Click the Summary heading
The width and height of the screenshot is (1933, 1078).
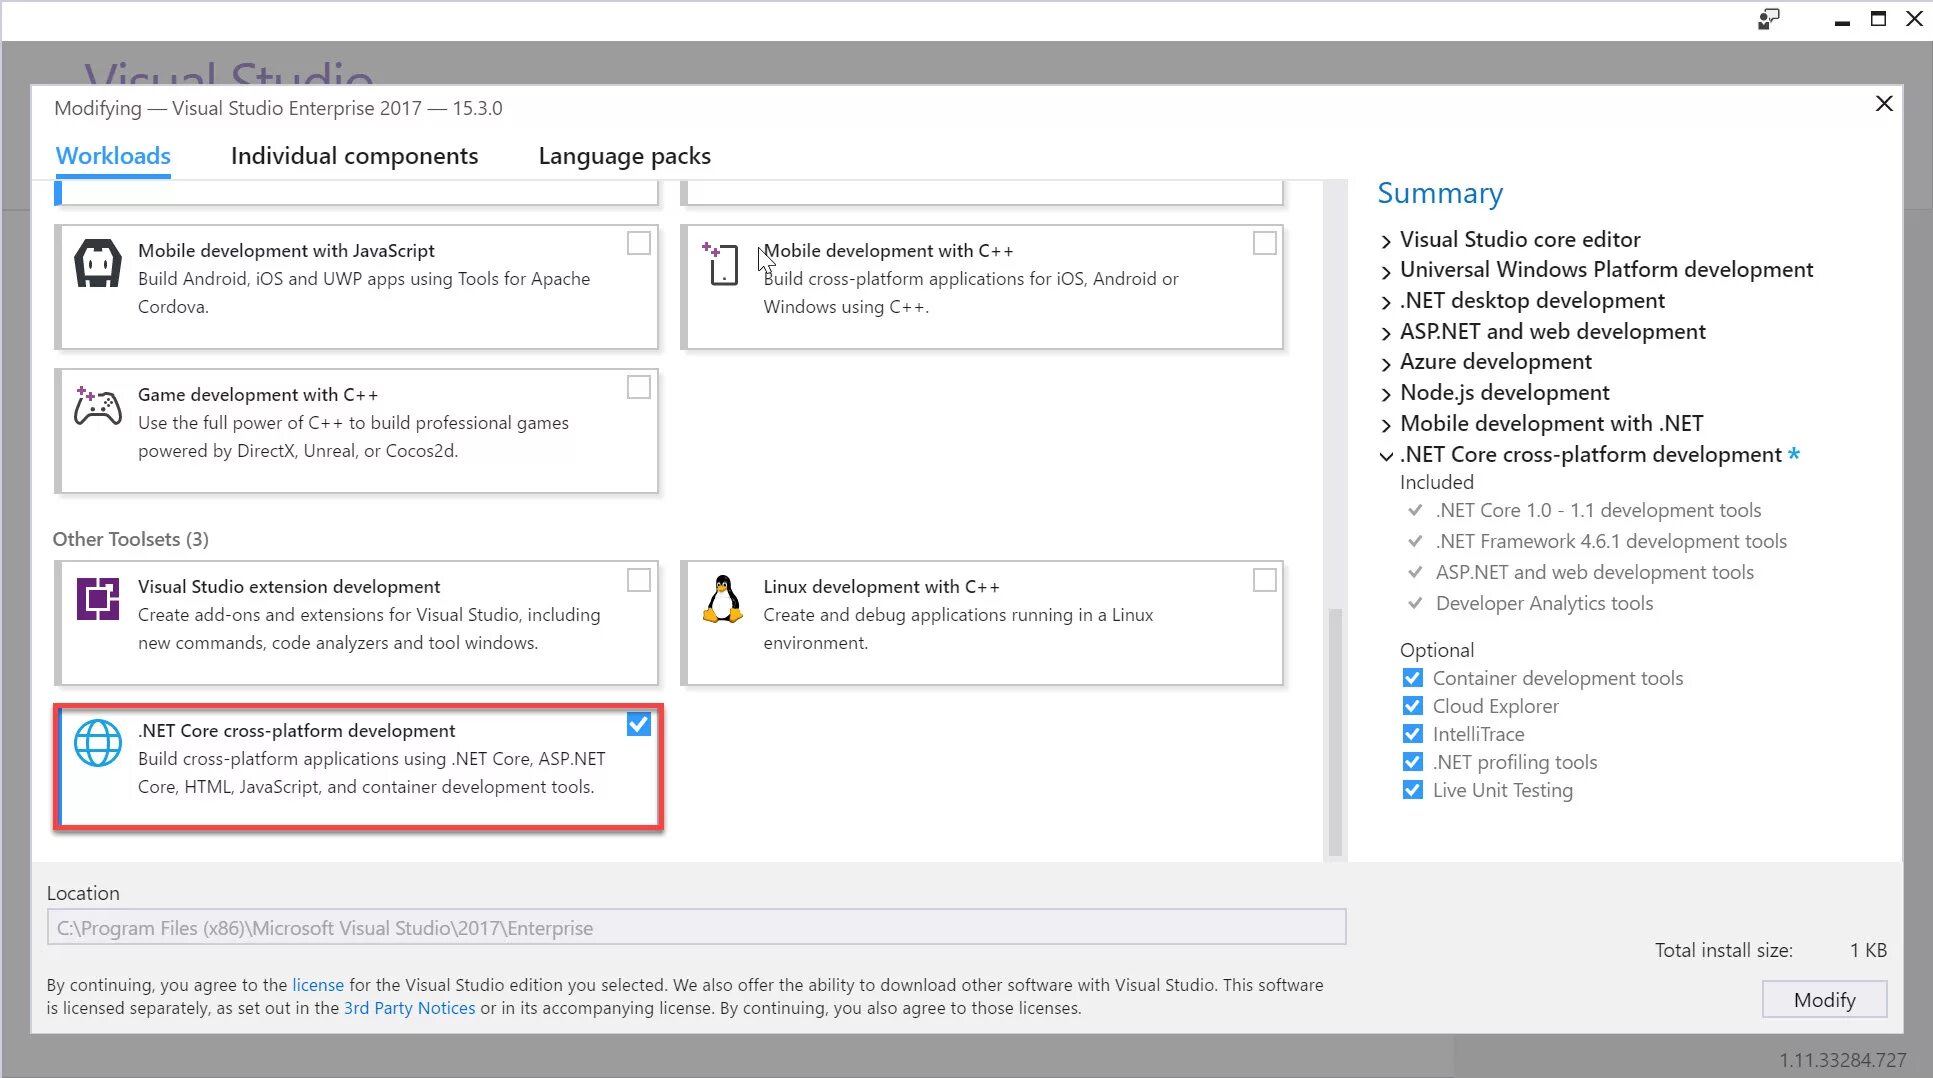pos(1440,193)
